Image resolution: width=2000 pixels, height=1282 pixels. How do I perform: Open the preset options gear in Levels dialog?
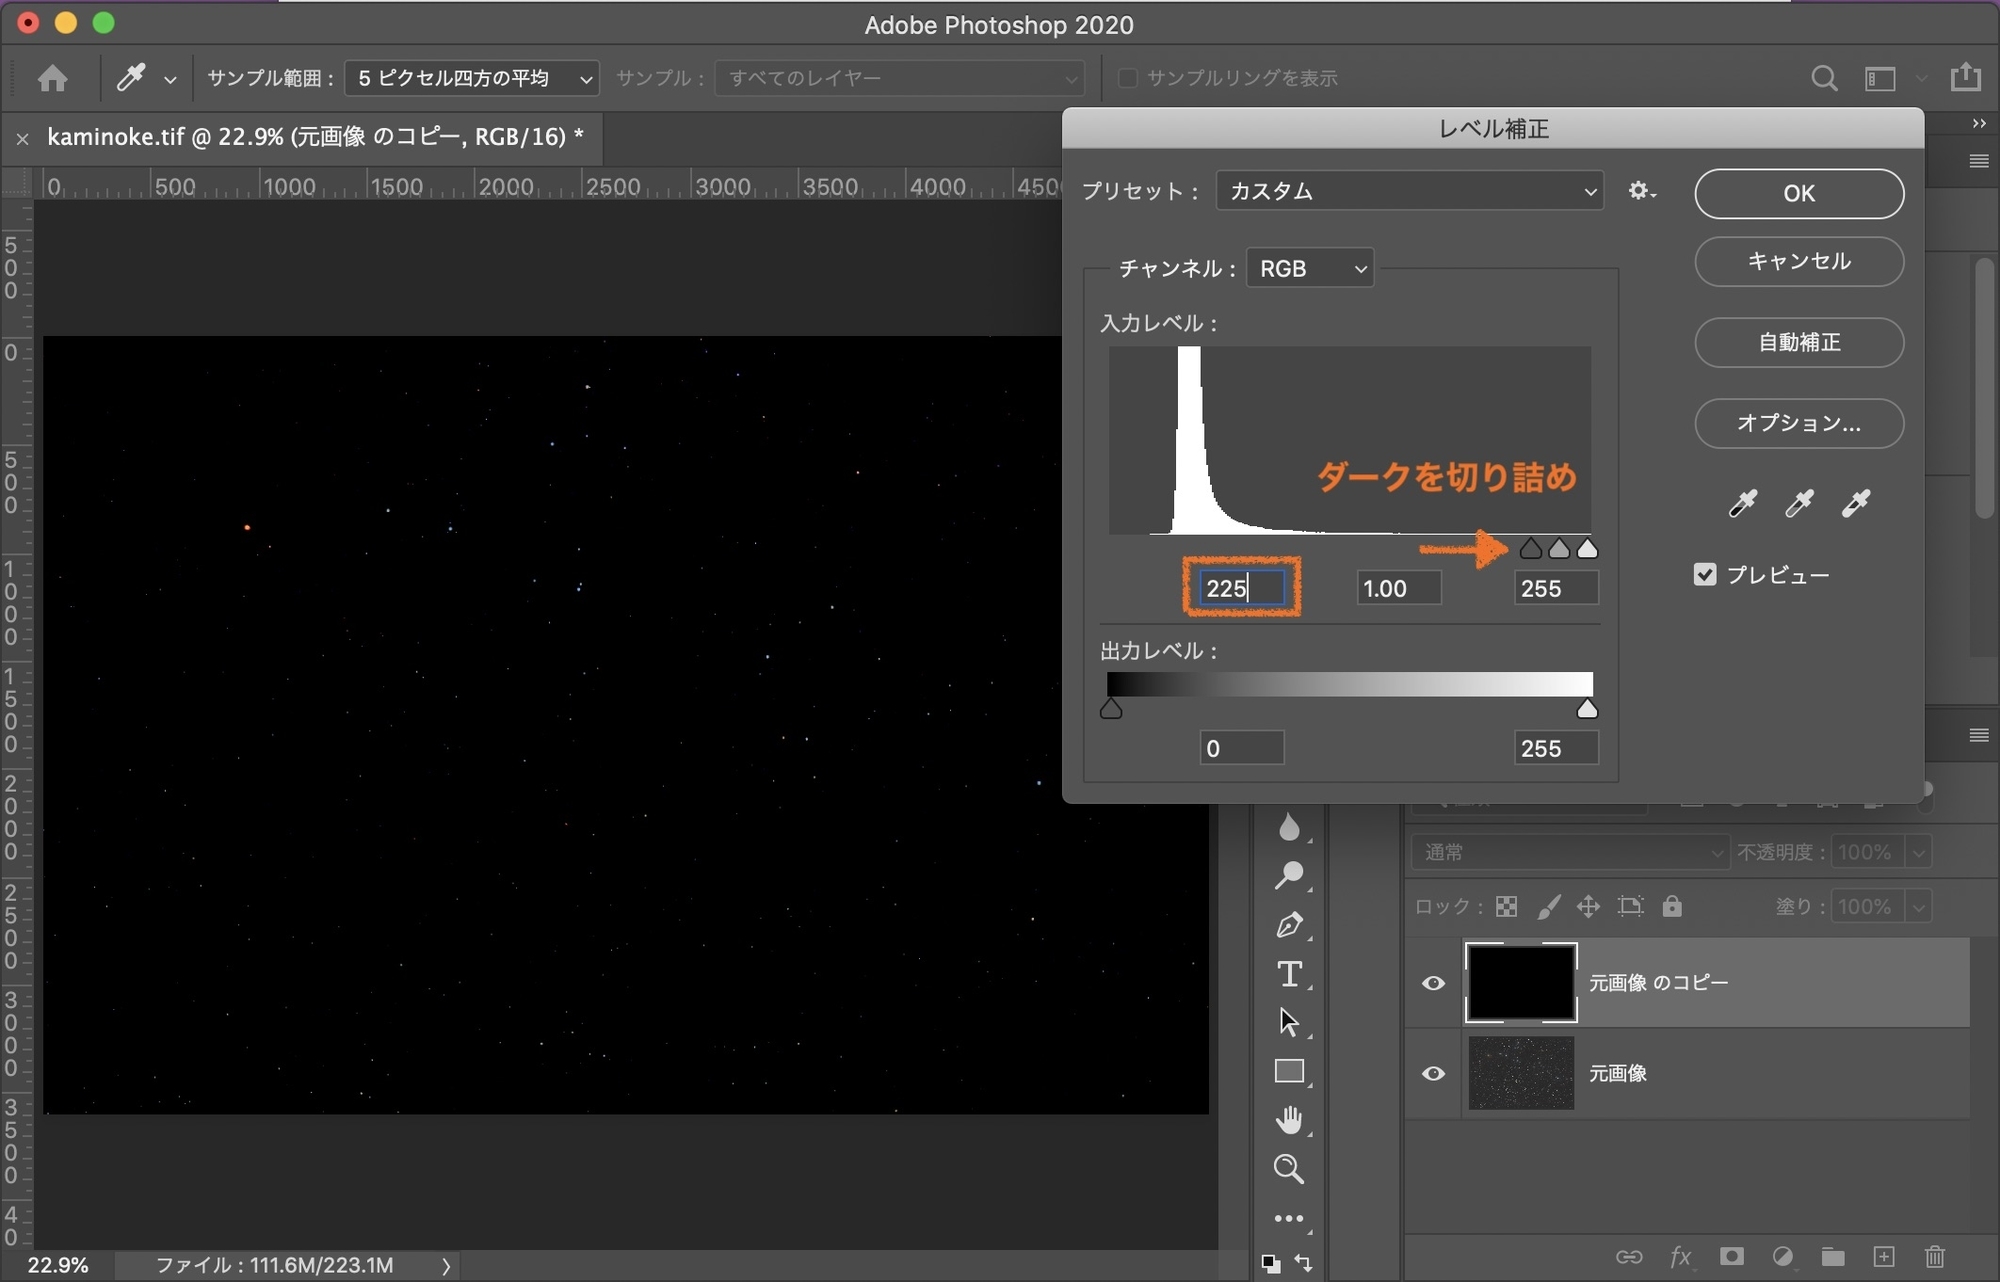tap(1641, 190)
